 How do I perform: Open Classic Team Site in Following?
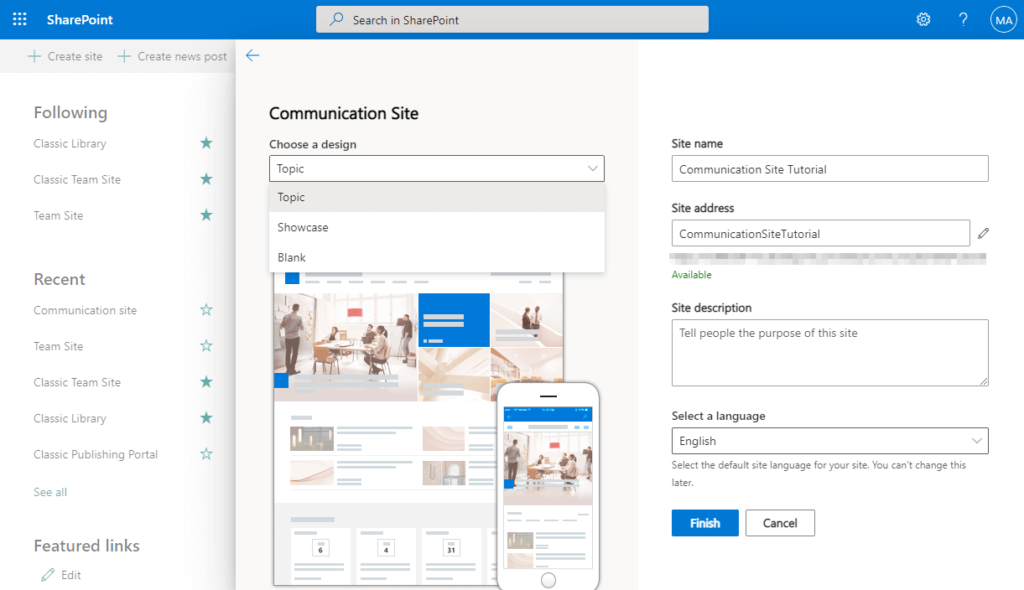77,179
